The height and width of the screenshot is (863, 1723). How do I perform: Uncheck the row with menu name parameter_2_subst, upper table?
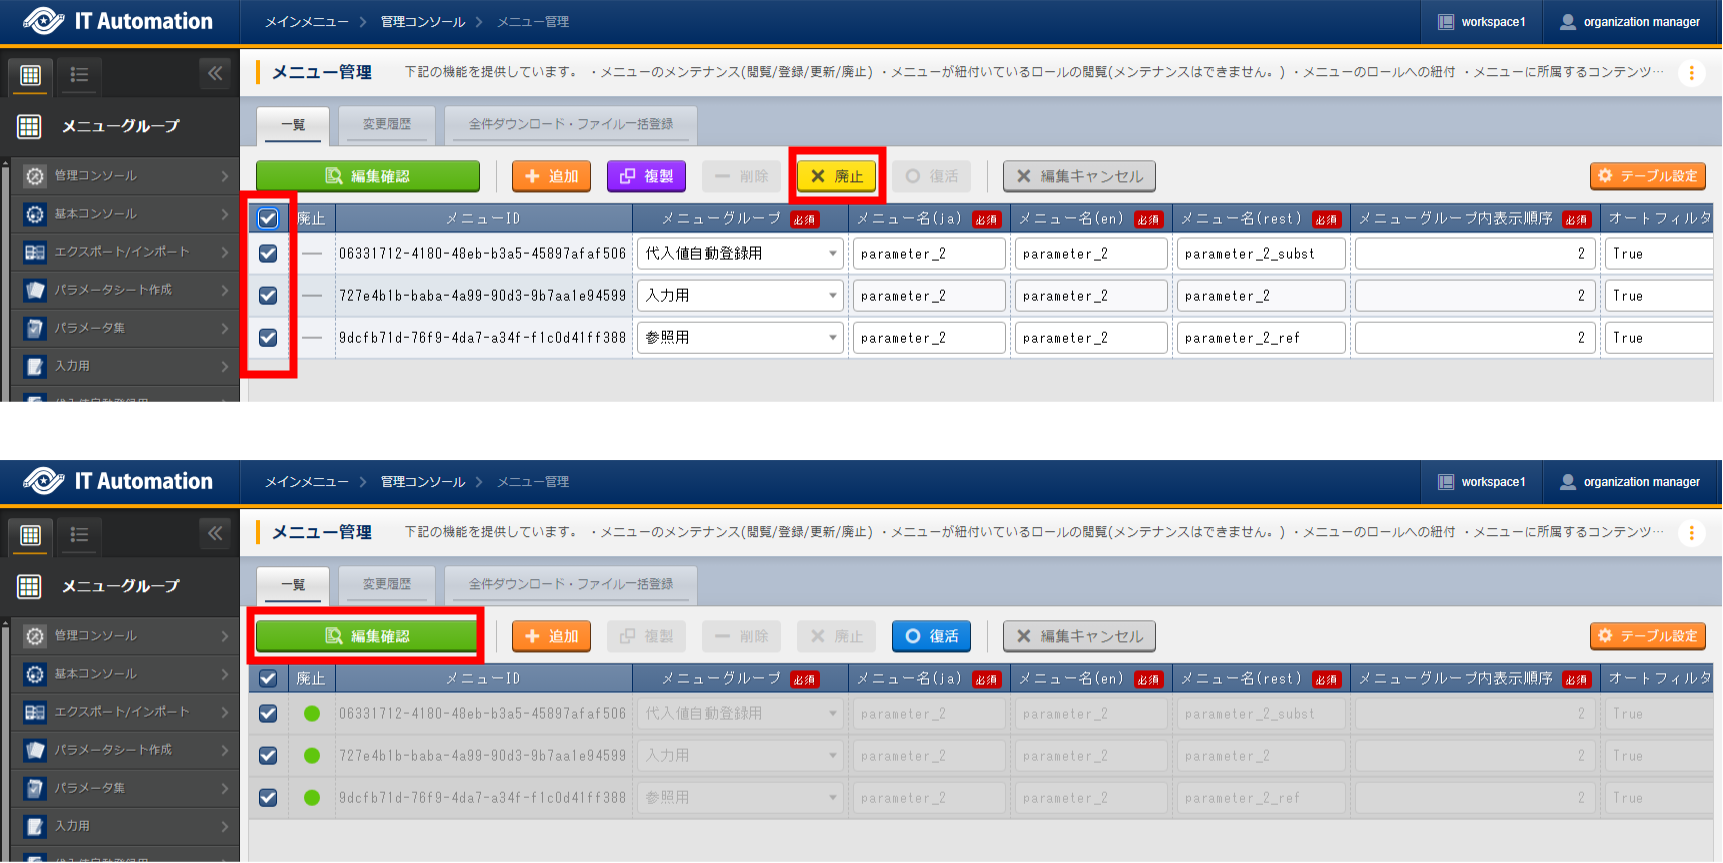click(x=268, y=254)
